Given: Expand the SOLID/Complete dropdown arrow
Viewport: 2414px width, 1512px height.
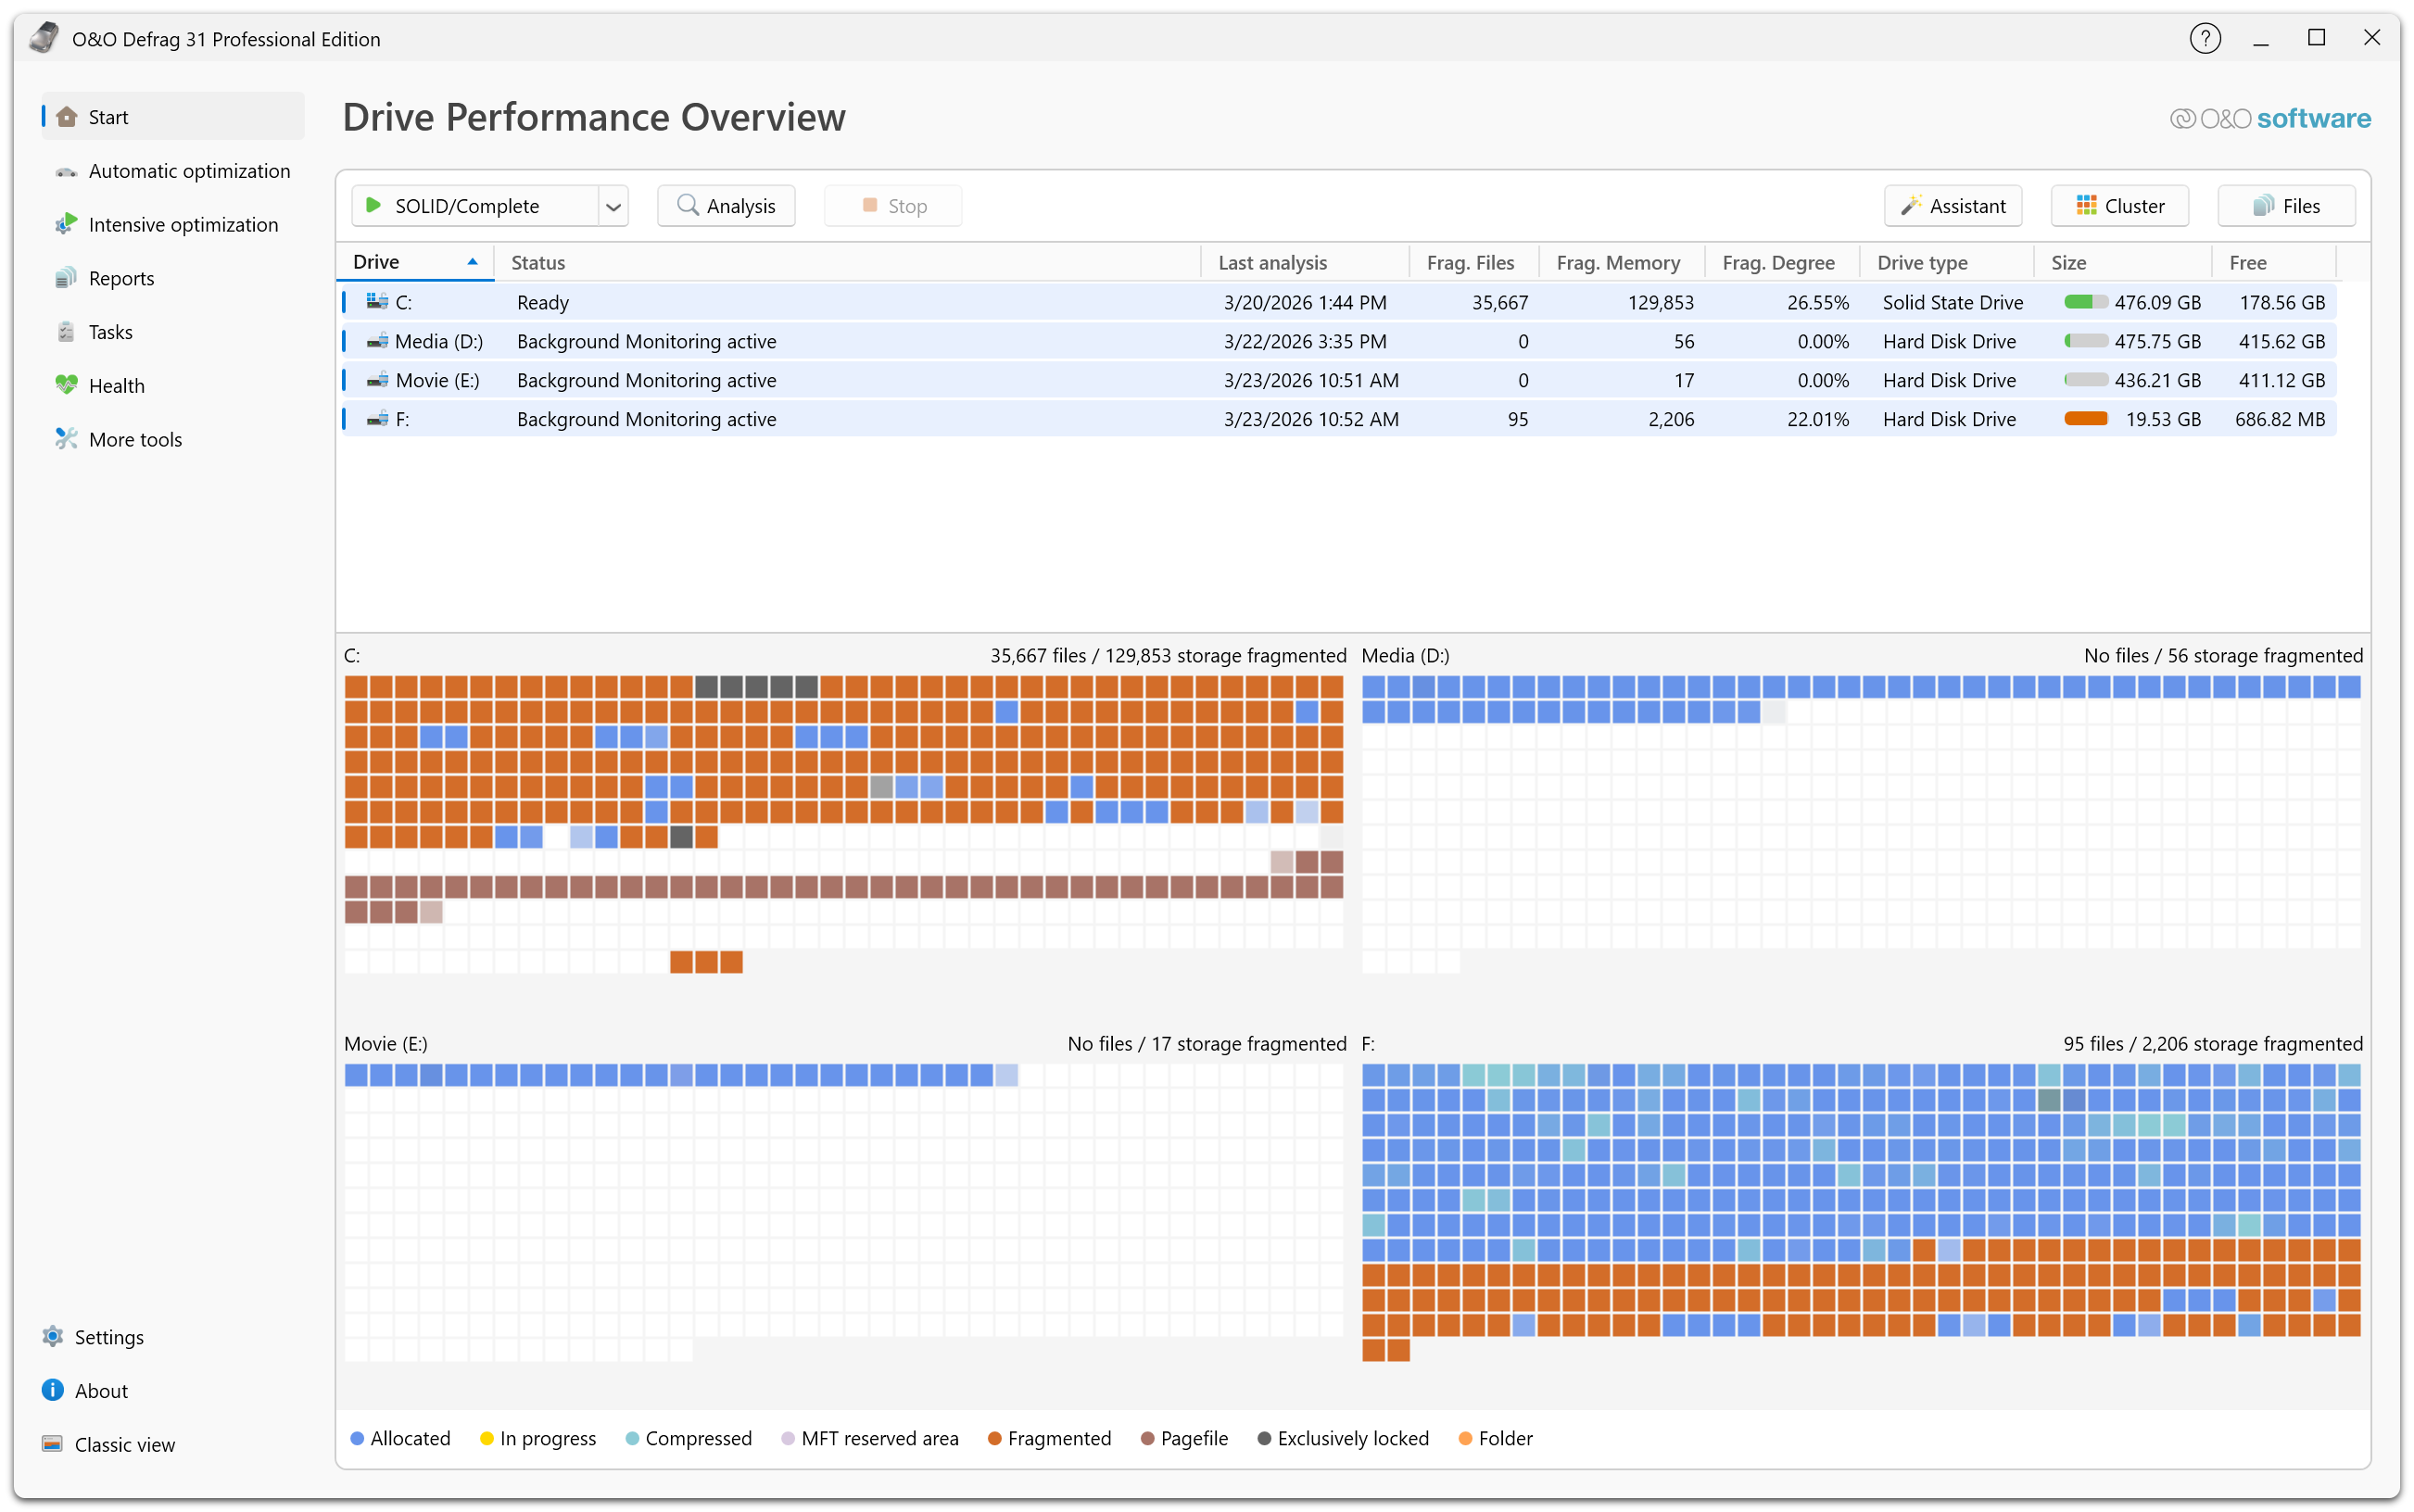Looking at the screenshot, I should [613, 206].
